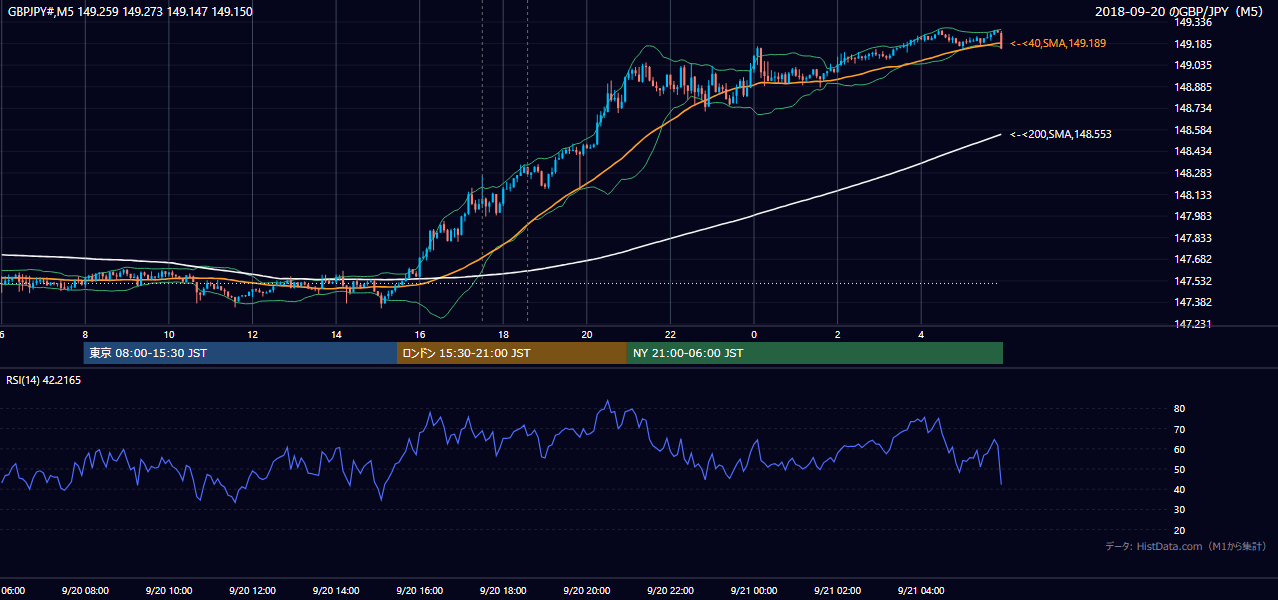The height and width of the screenshot is (600, 1278).
Task: Click price axis value 148.885
Action: point(1193,87)
